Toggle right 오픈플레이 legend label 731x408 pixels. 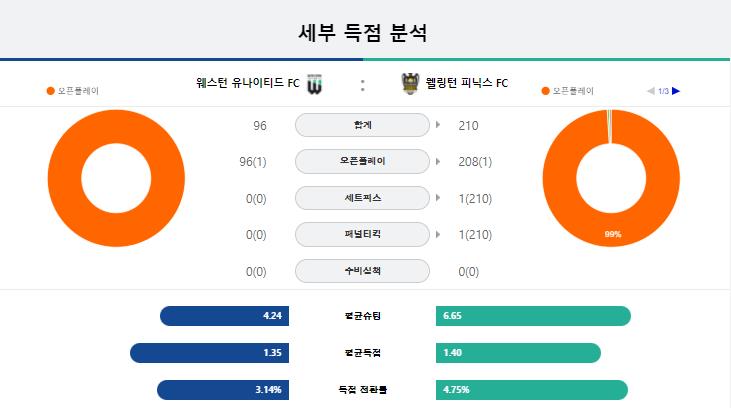573,91
